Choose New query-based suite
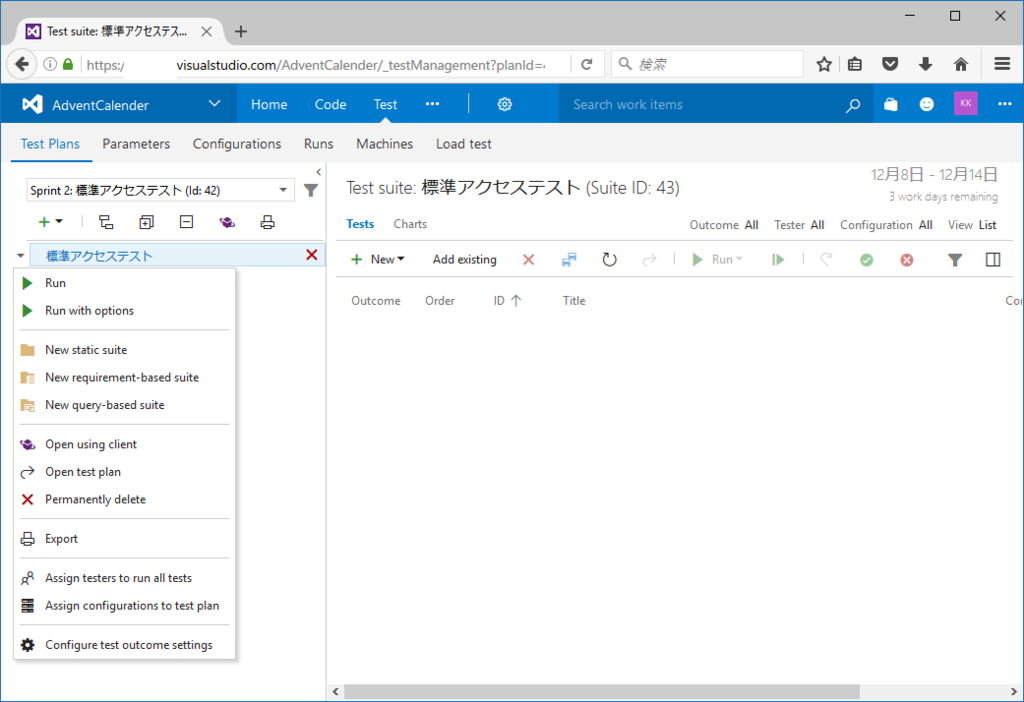This screenshot has height=702, width=1024. (124, 405)
